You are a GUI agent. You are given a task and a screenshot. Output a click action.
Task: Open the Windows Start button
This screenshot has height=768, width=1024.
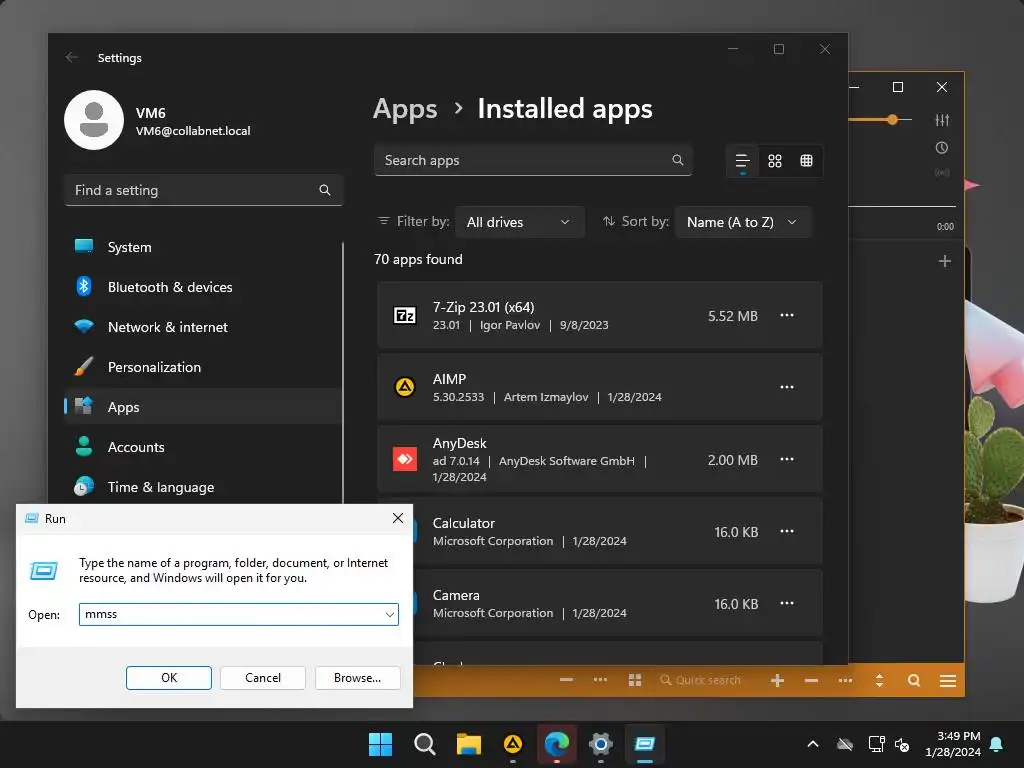point(380,744)
